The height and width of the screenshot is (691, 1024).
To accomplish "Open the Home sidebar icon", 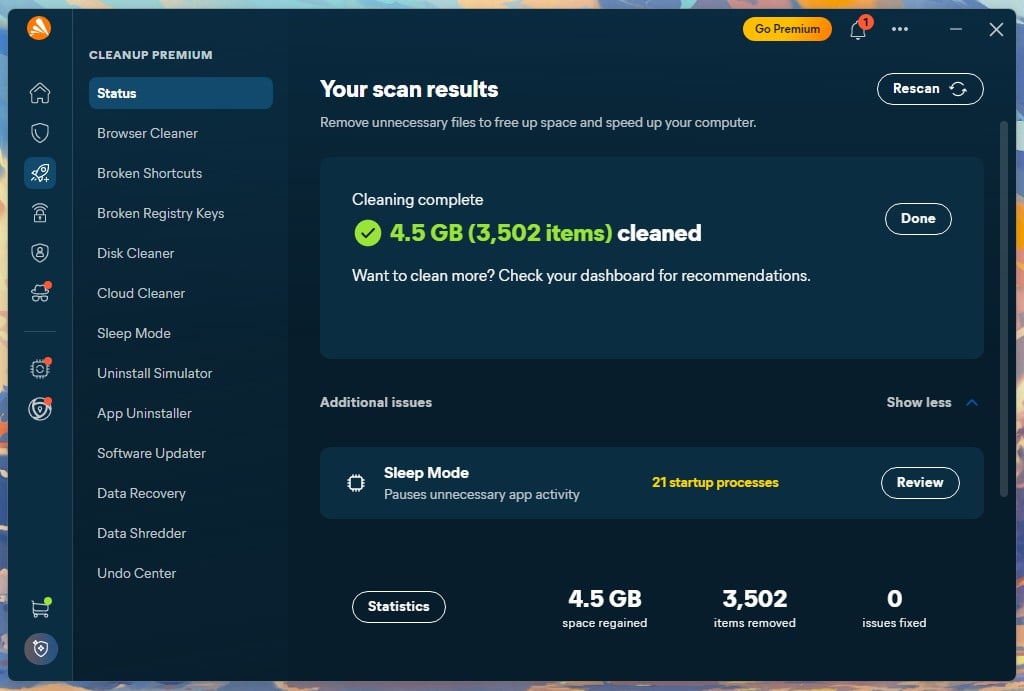I will (x=40, y=93).
